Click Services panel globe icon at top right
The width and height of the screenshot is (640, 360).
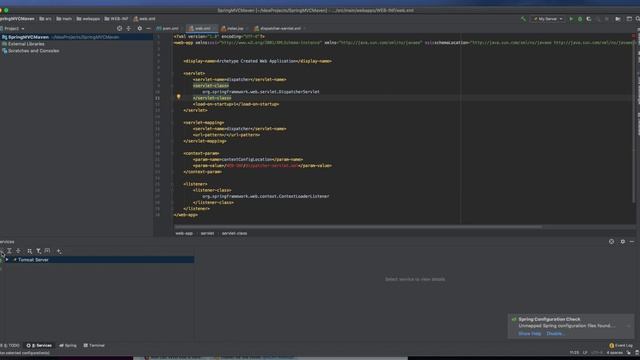[x=611, y=242]
